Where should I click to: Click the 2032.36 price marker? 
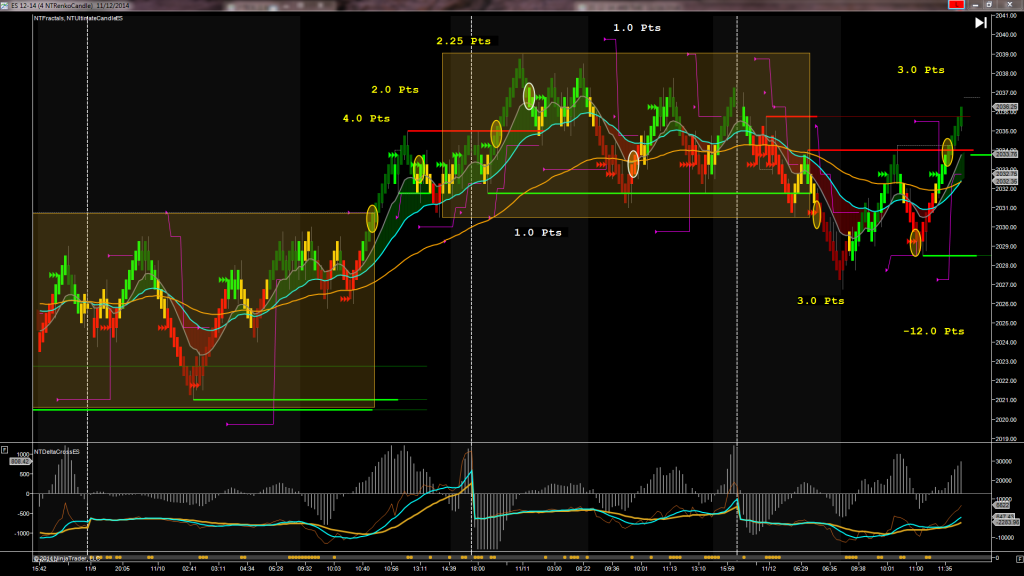(1006, 181)
